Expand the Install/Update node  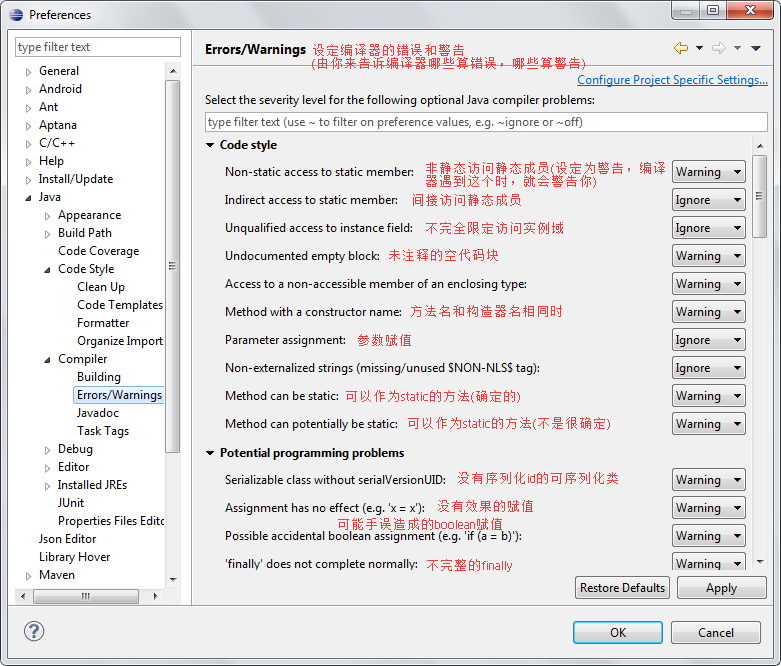click(28, 180)
